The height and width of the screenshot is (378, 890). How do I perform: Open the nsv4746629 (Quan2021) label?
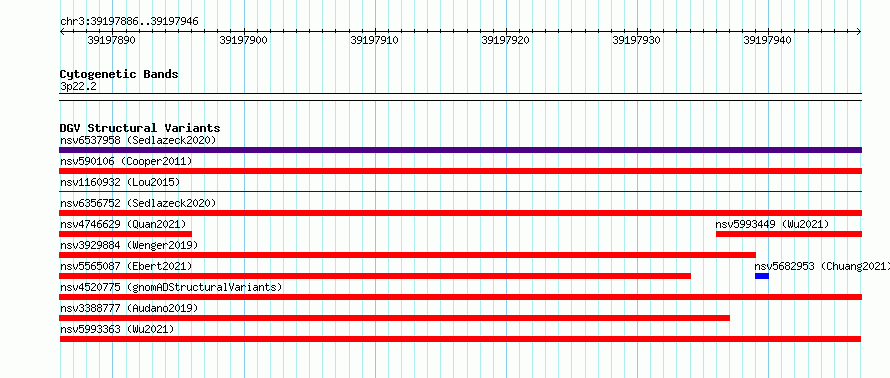pos(123,224)
